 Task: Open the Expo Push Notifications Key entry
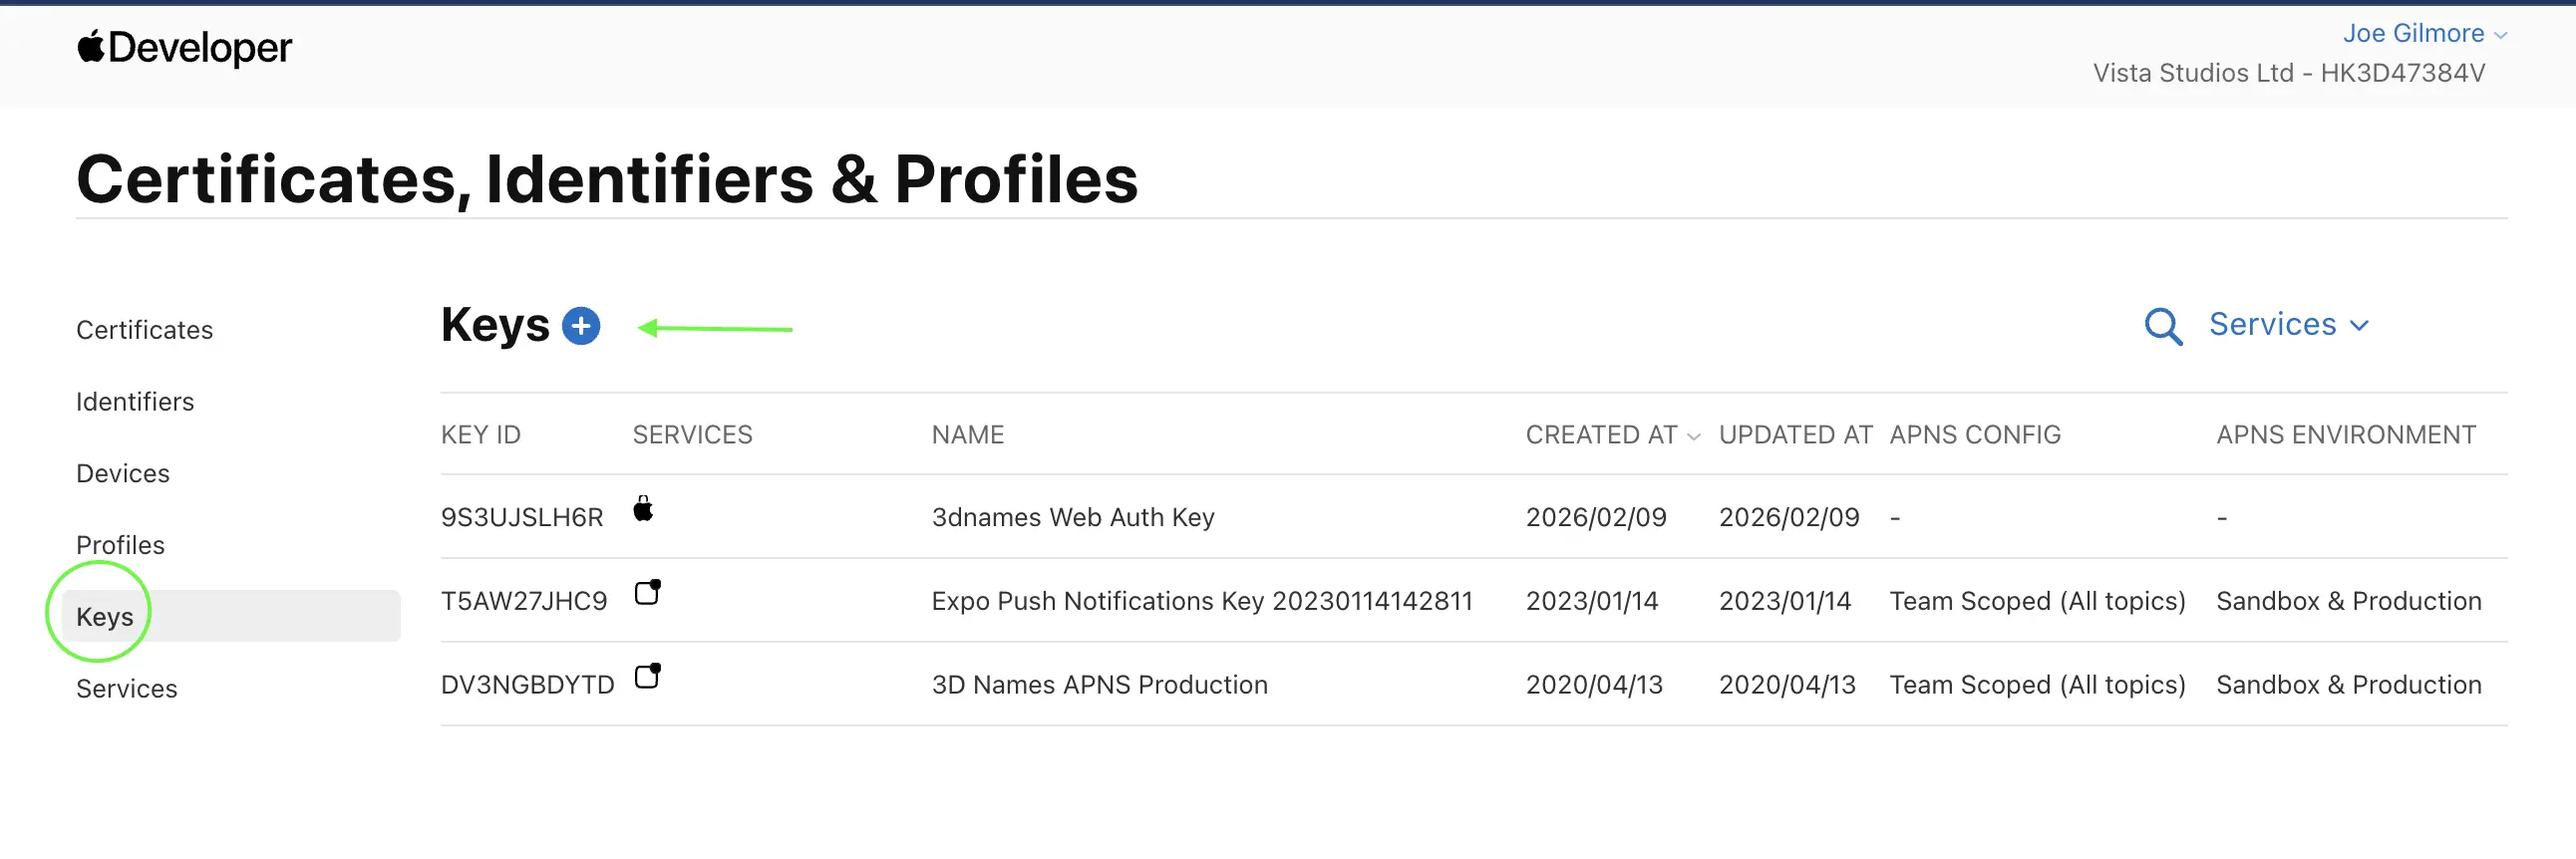click(x=1202, y=601)
